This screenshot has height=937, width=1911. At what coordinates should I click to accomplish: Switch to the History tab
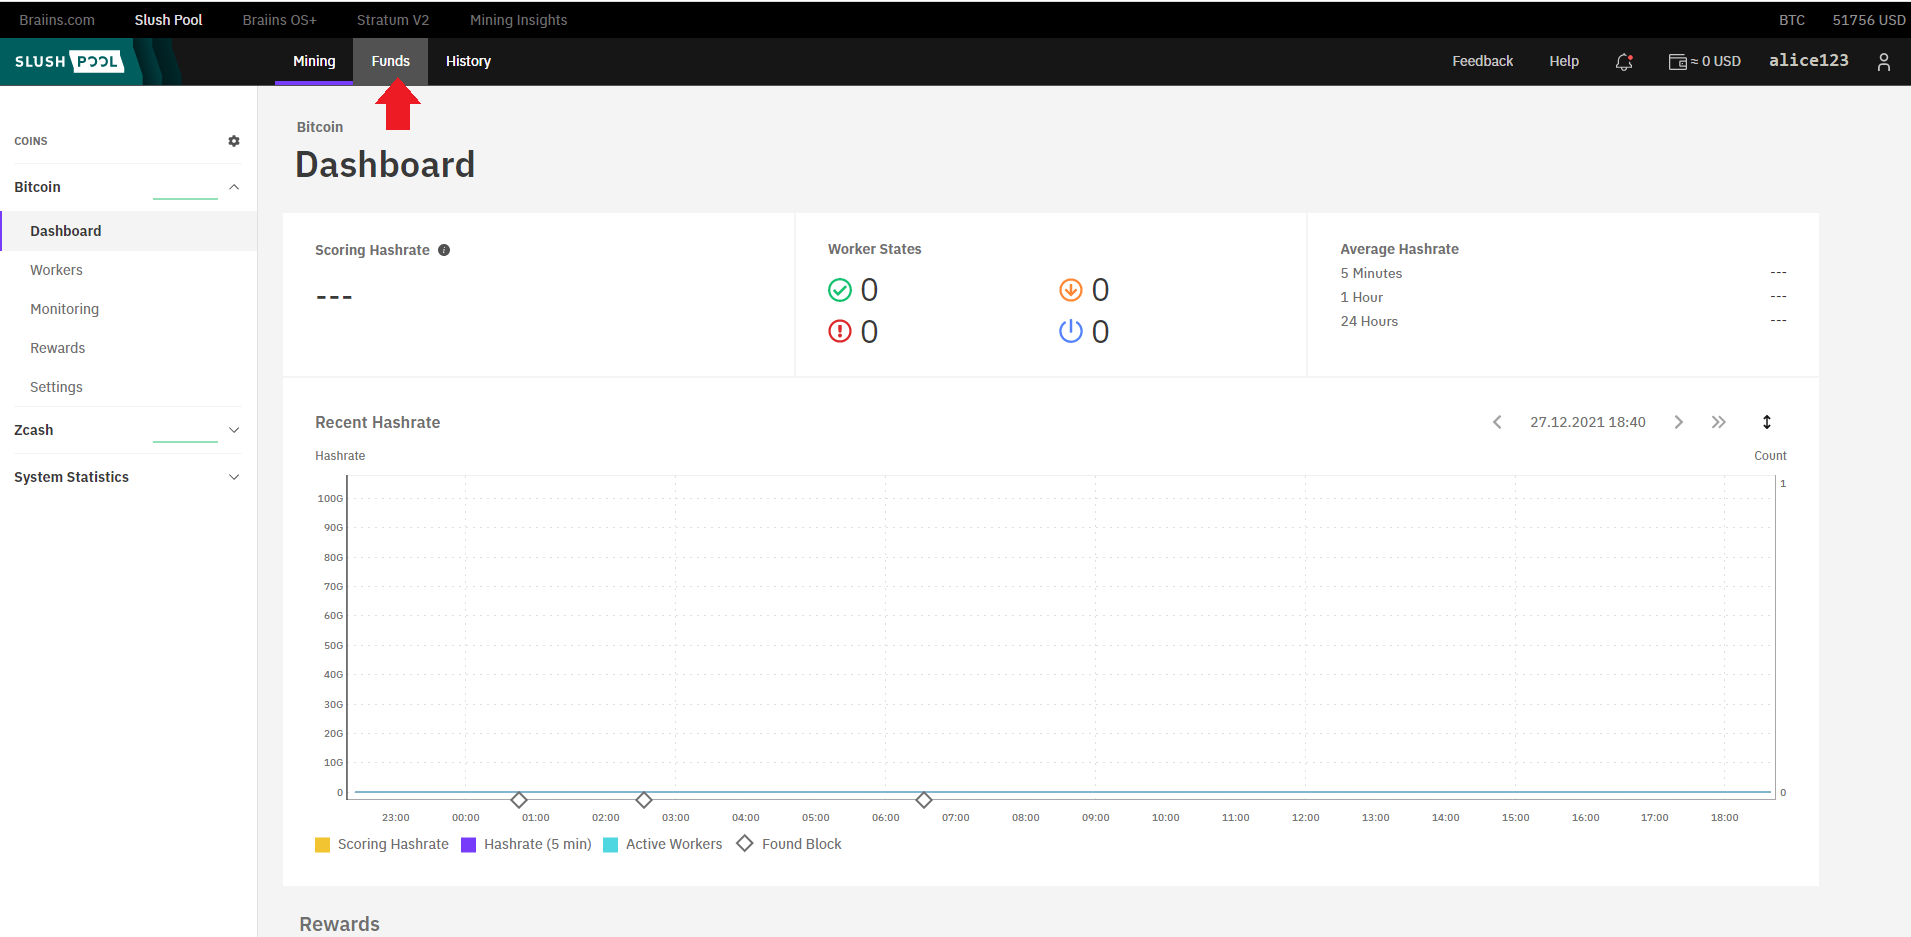click(468, 62)
